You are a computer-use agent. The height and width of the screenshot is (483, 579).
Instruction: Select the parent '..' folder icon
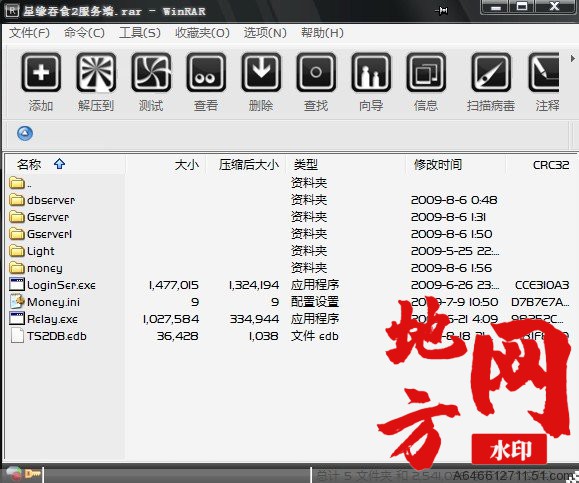click(x=17, y=183)
